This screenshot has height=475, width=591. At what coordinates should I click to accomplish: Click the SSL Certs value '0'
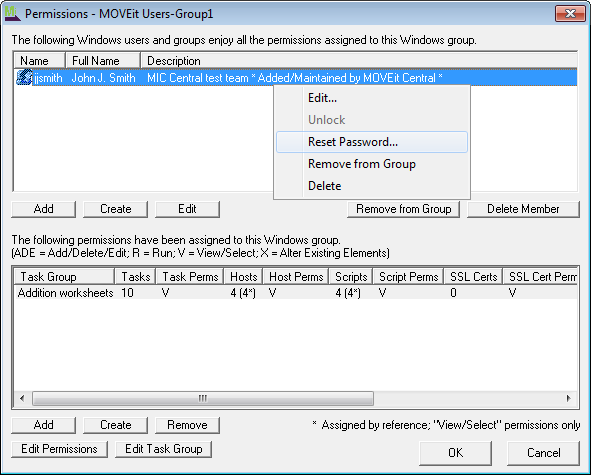[453, 293]
